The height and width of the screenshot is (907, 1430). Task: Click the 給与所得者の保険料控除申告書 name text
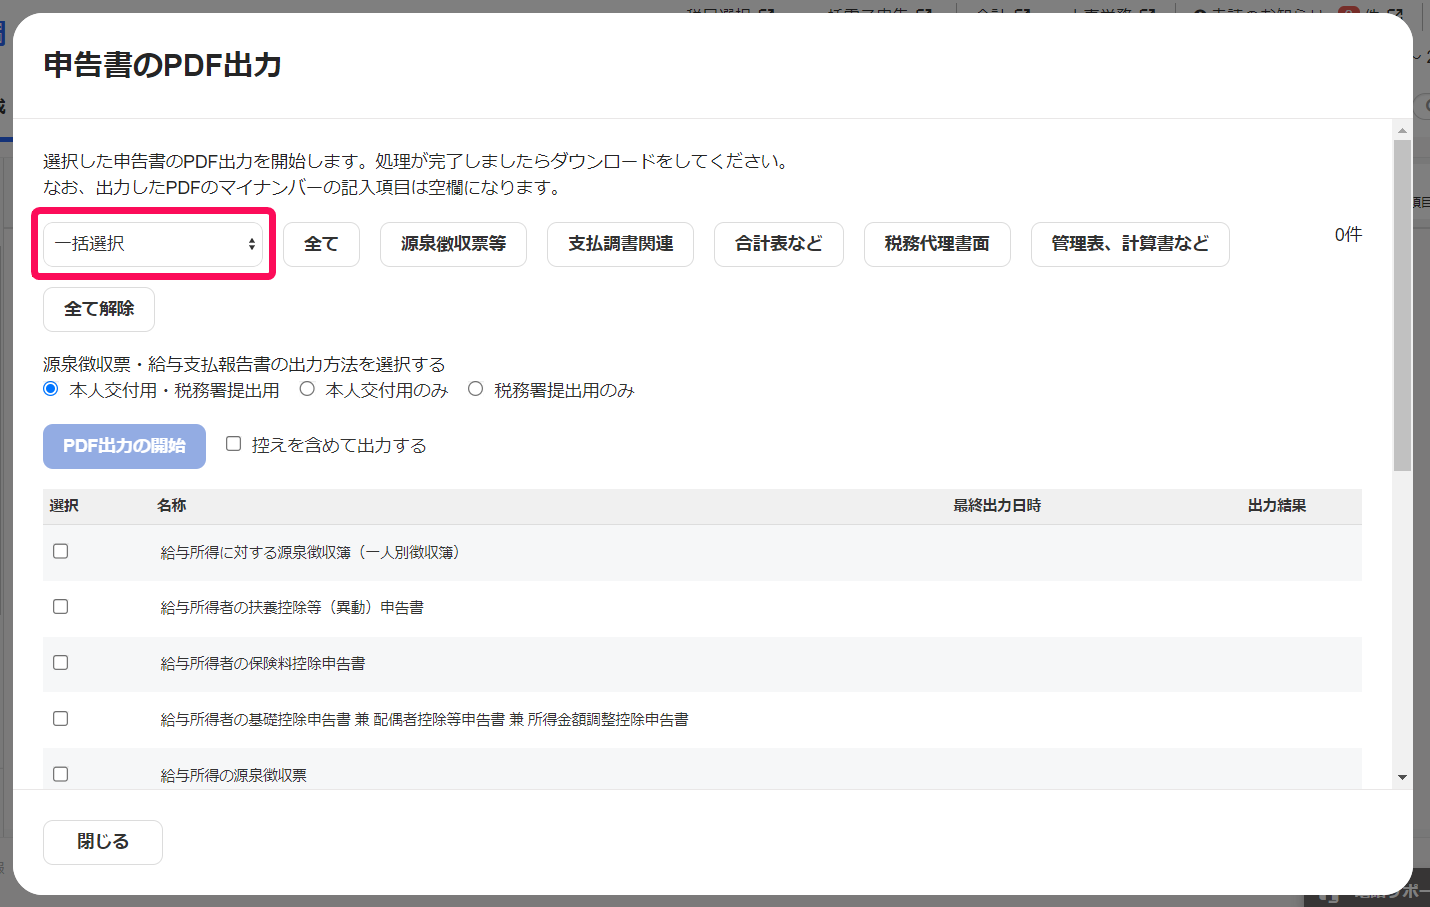[x=263, y=664]
